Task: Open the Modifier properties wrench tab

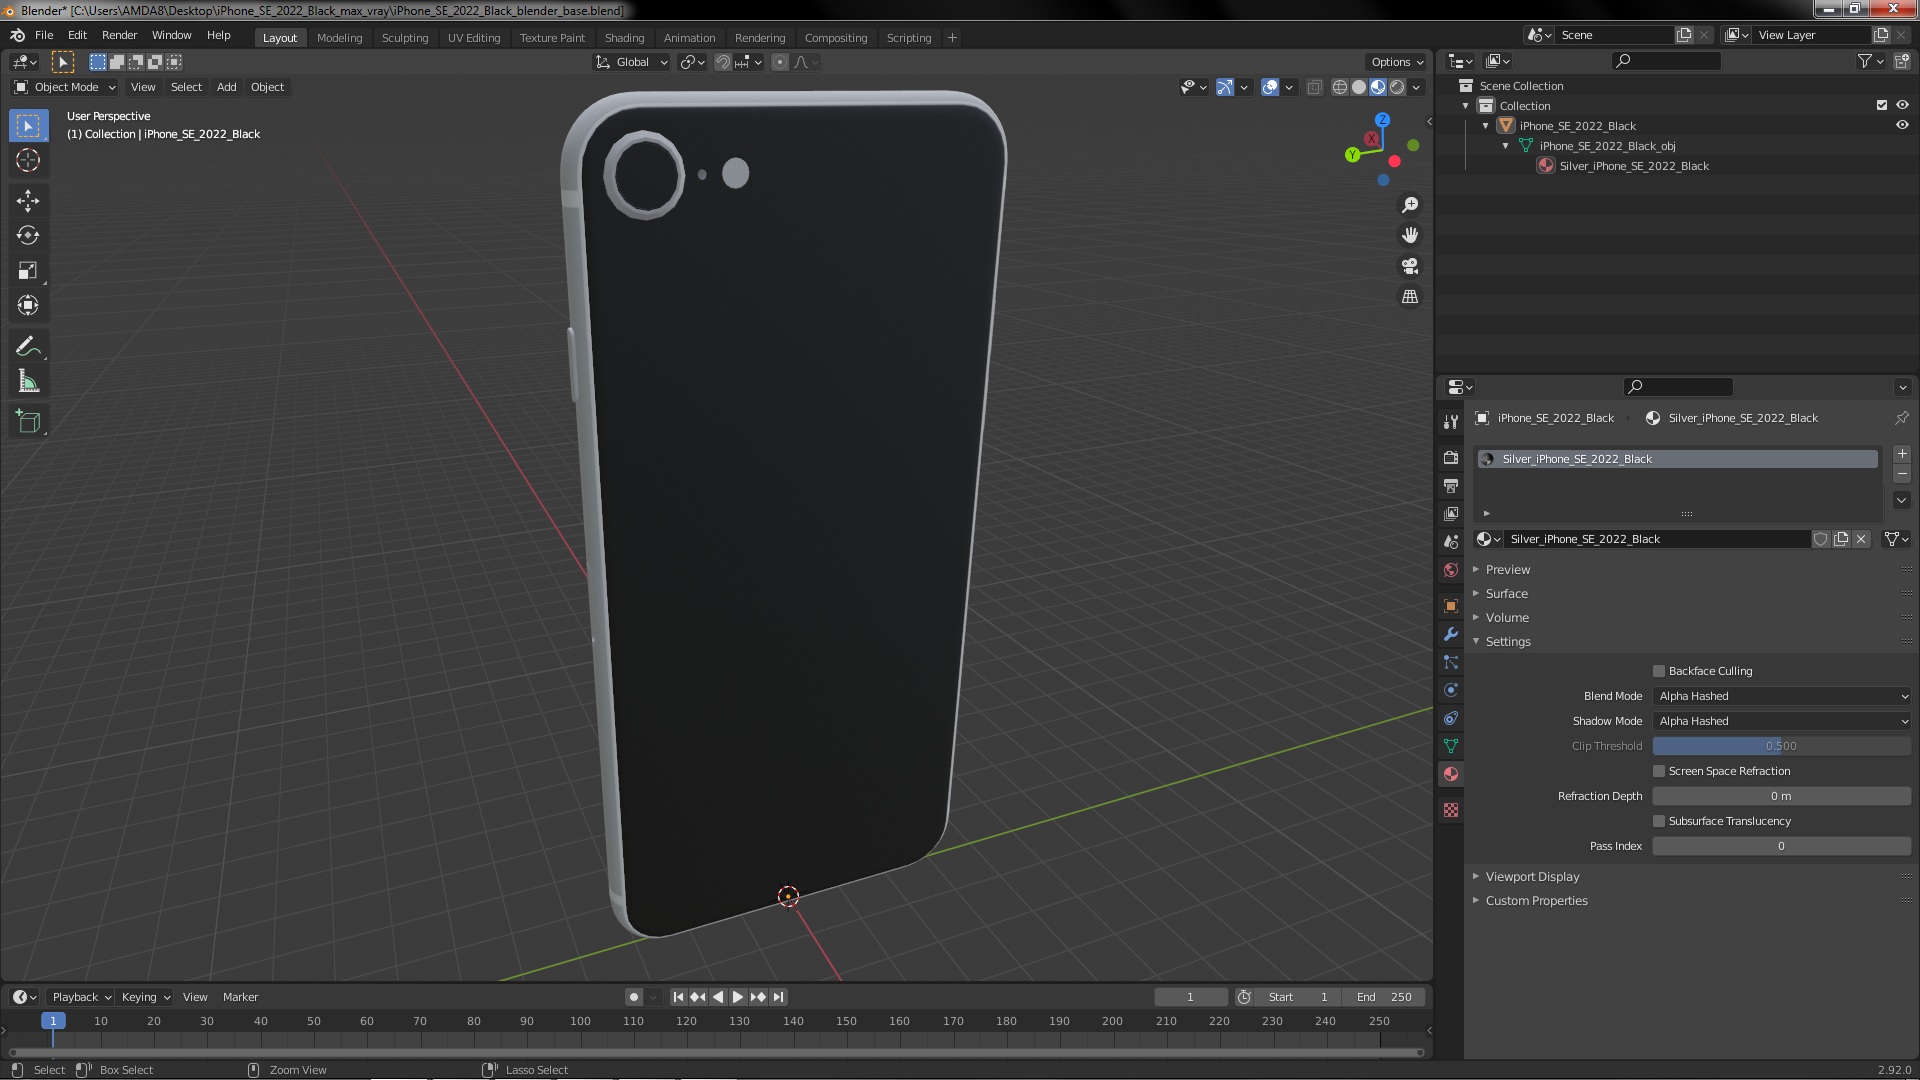Action: [x=1451, y=634]
